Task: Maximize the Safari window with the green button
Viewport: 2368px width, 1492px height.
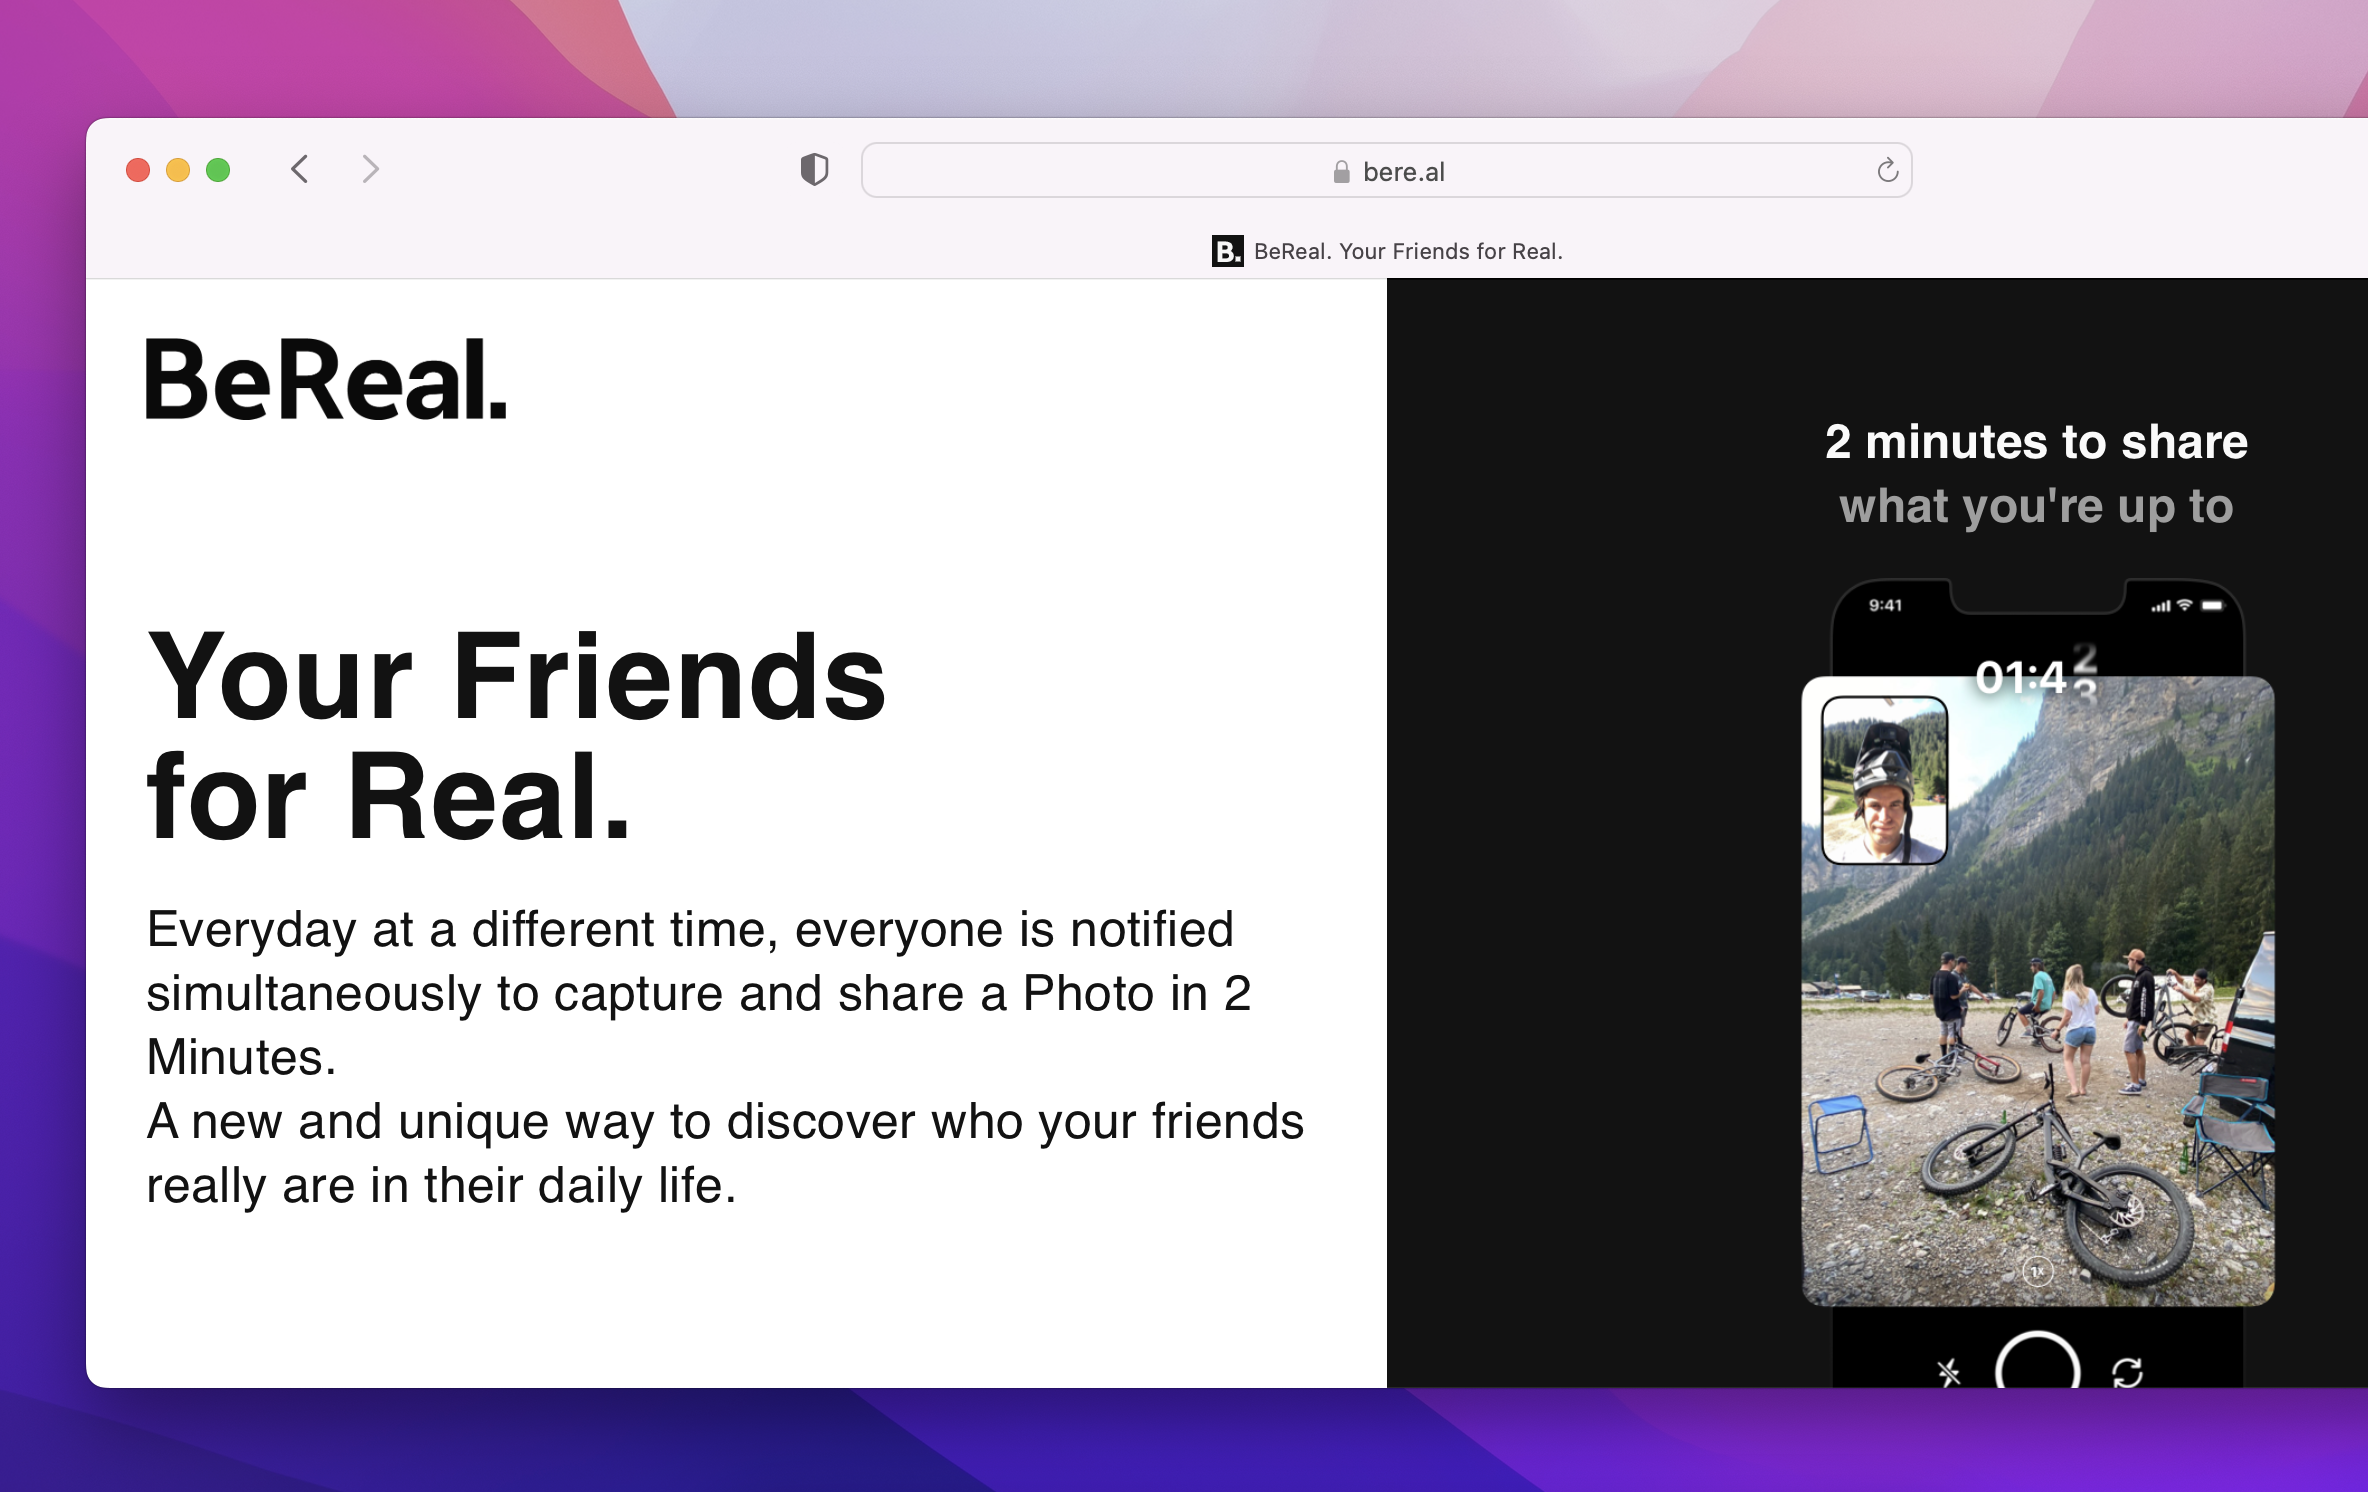Action: (x=218, y=170)
